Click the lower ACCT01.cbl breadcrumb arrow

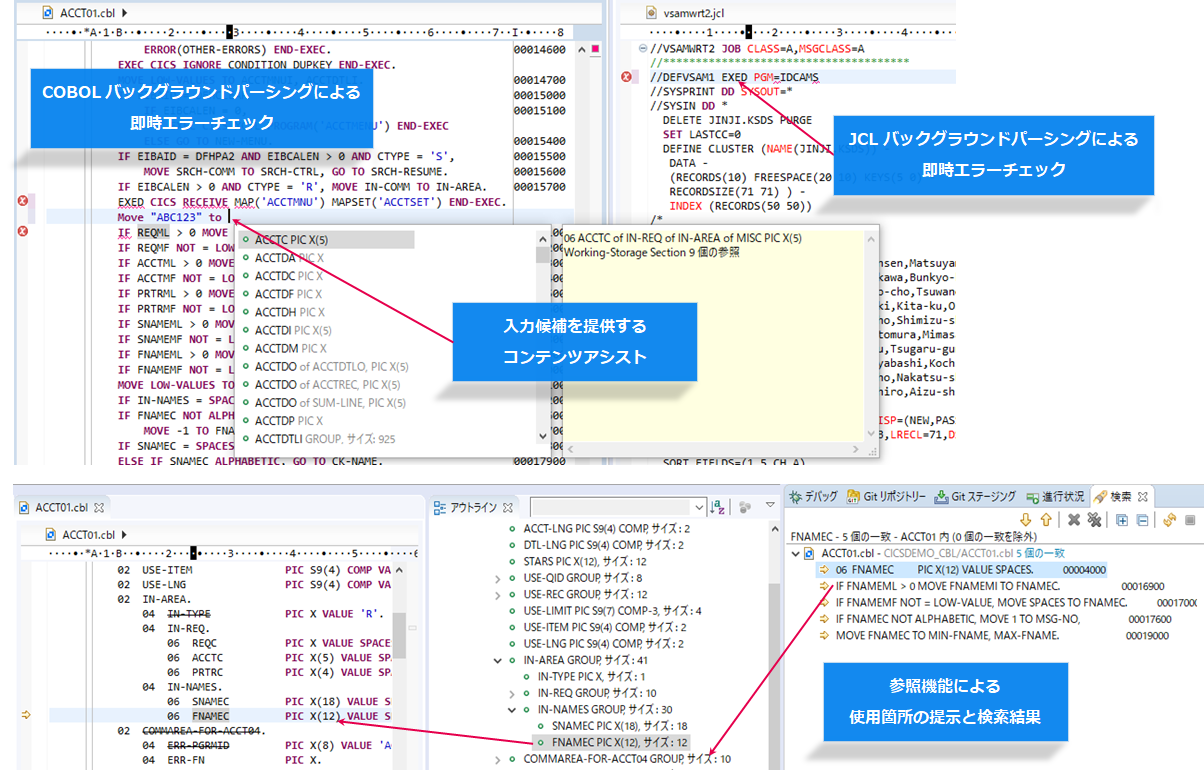pos(125,534)
